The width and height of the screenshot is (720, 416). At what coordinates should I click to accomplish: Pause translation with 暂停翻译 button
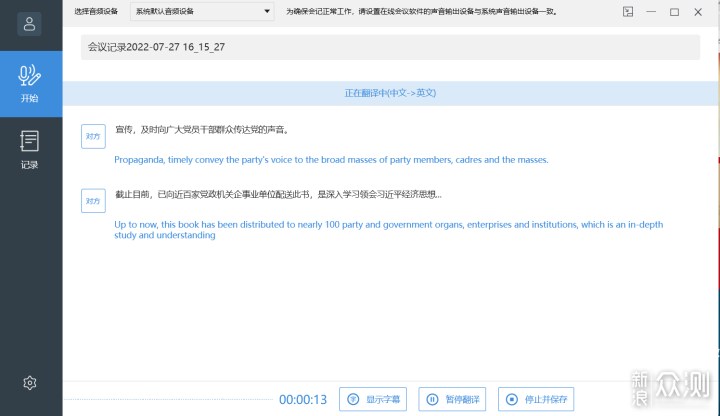pyautogui.click(x=452, y=399)
